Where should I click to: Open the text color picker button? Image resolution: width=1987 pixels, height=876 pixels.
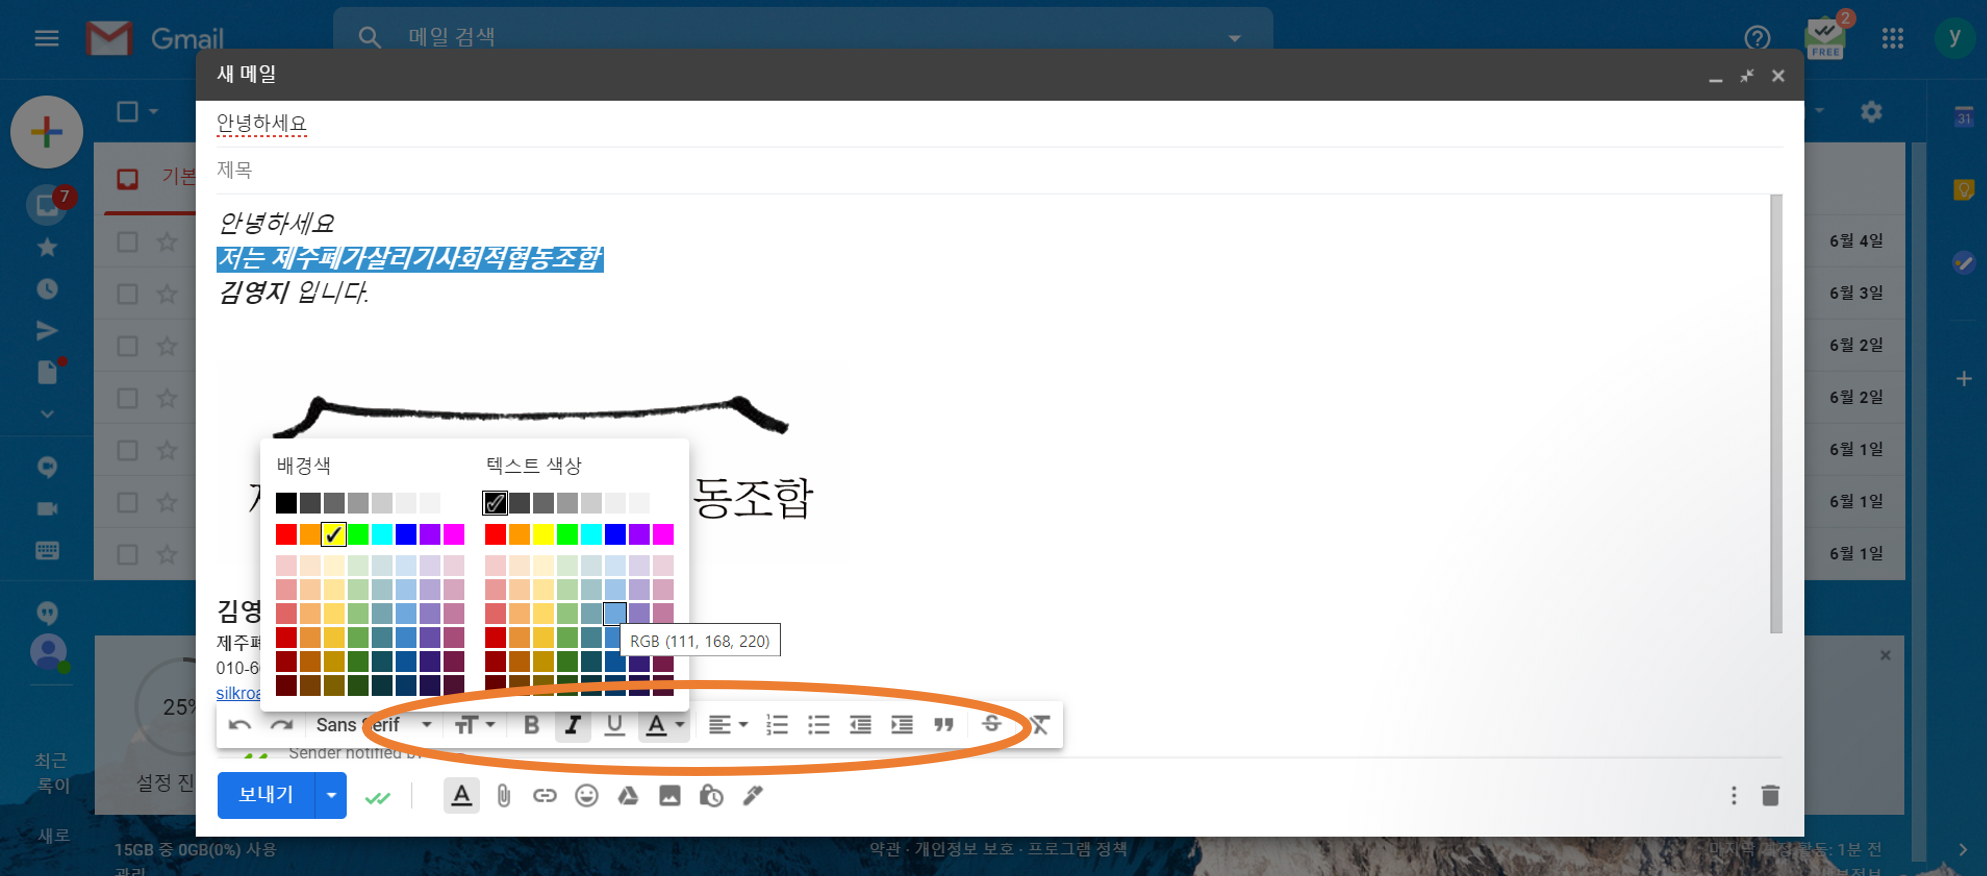(663, 725)
